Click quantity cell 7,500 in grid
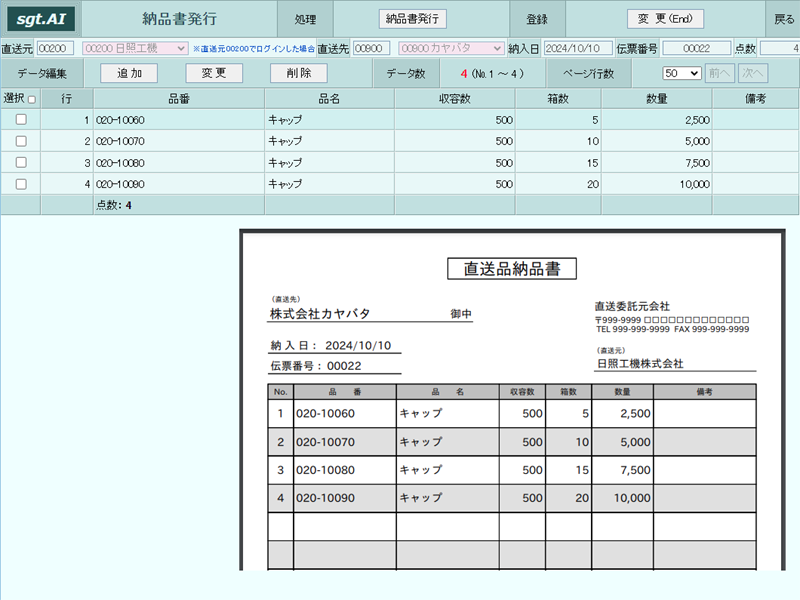 pos(657,163)
